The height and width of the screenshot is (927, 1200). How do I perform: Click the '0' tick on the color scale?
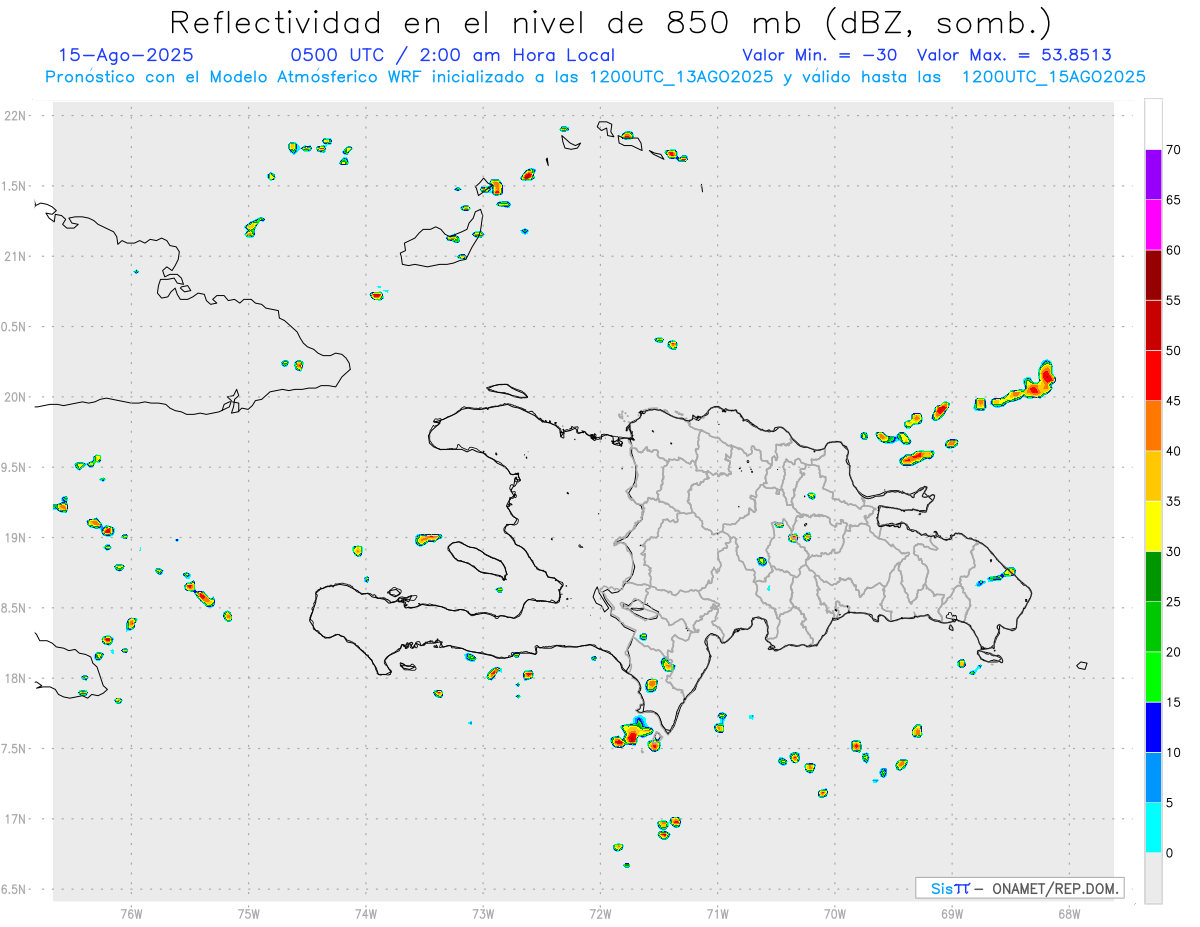click(1170, 853)
